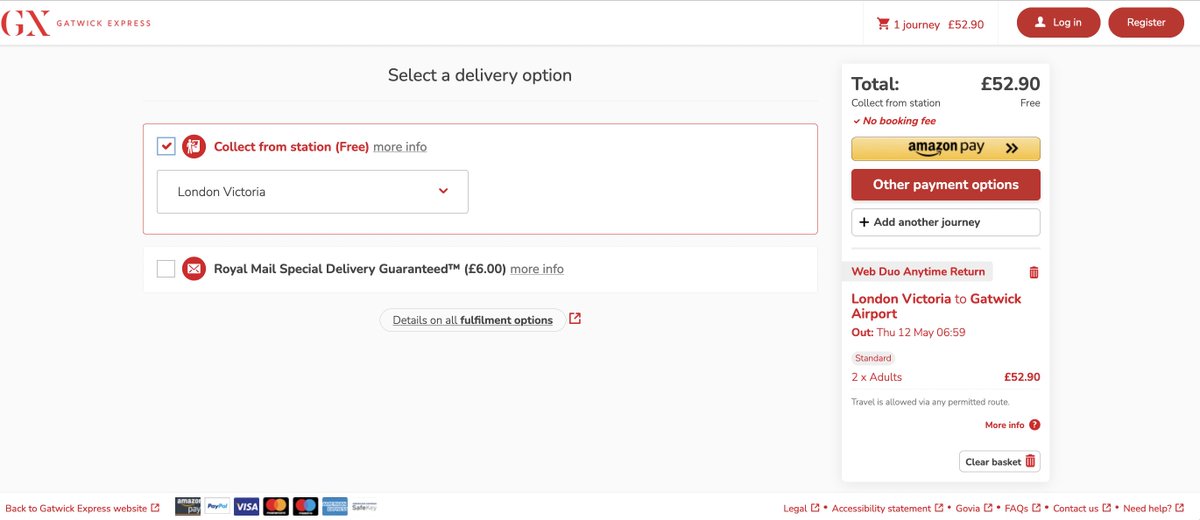The width and height of the screenshot is (1200, 520).
Task: Open the London Victoria station dropdown
Action: pos(312,192)
